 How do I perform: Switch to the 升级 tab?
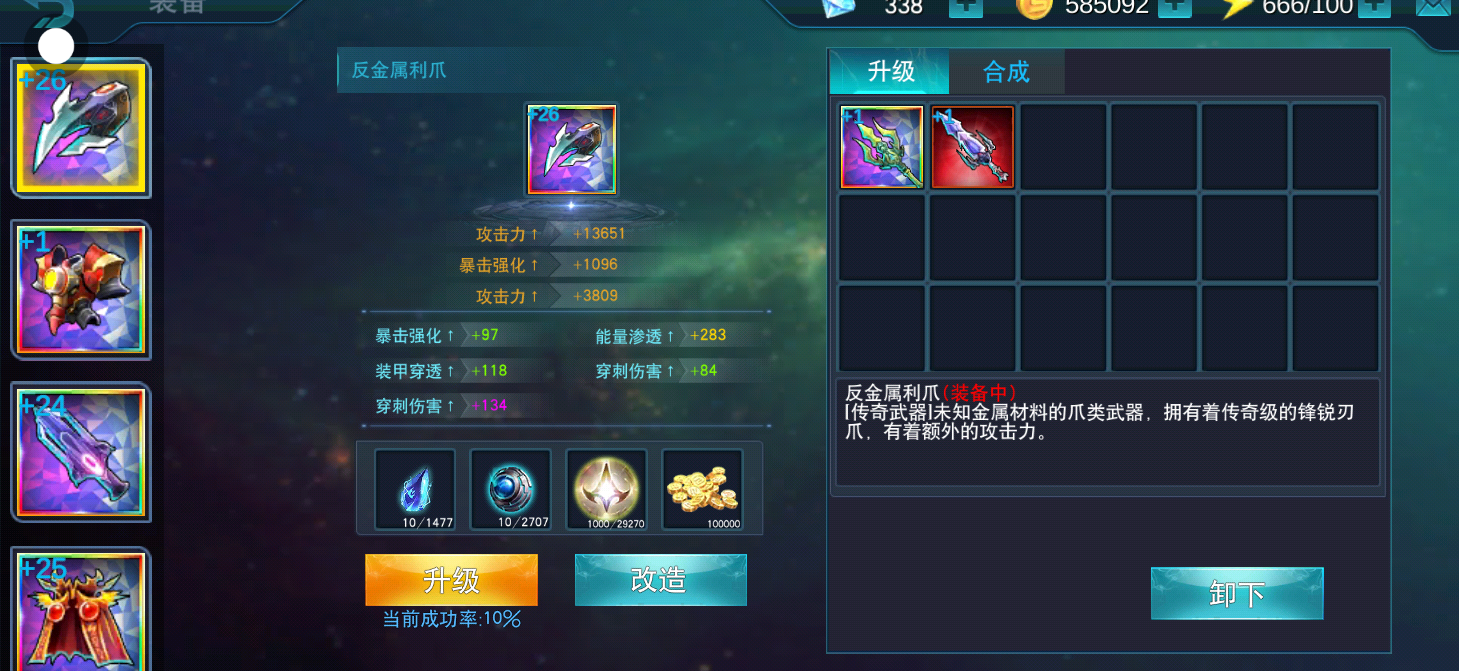[890, 72]
